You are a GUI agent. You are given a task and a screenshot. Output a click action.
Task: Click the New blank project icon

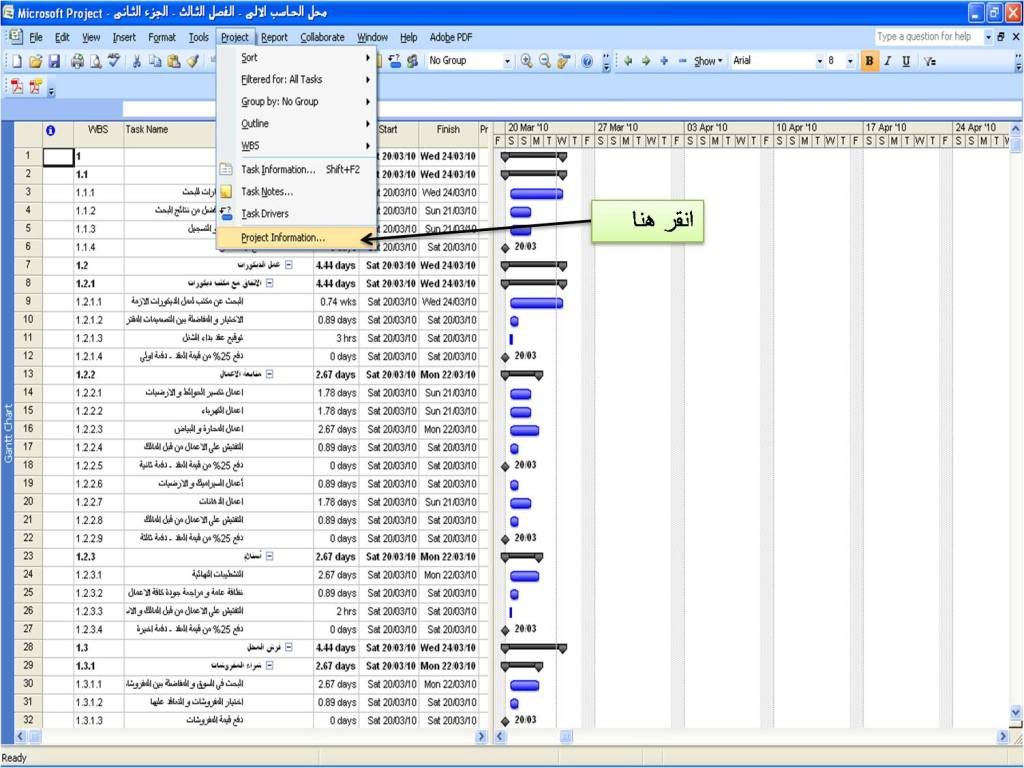coord(17,61)
